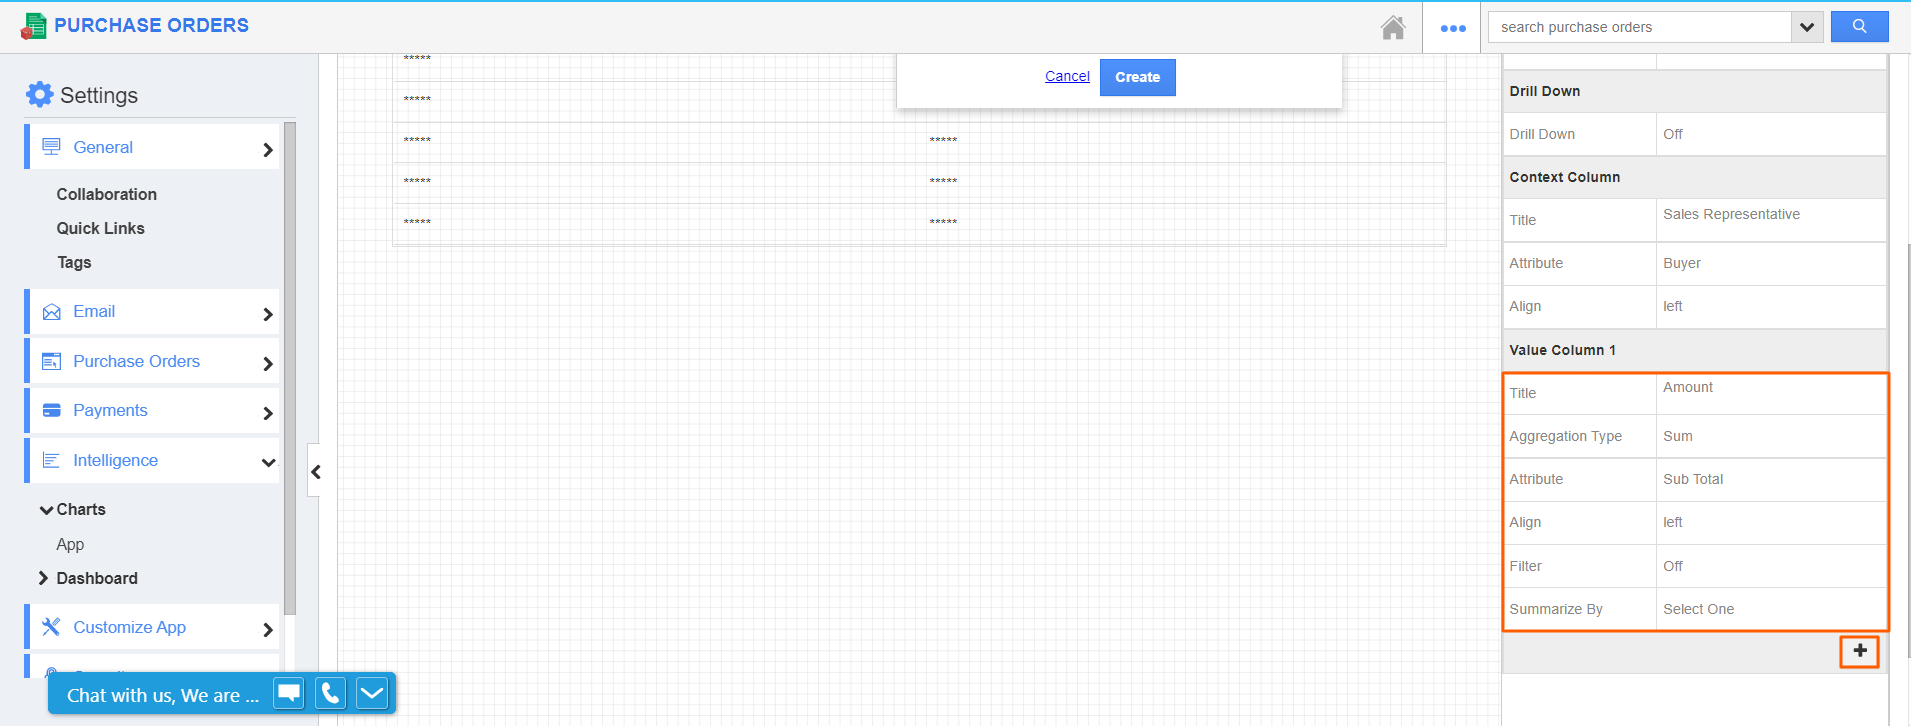1911x726 pixels.
Task: Go to the home page icon
Action: (1393, 27)
